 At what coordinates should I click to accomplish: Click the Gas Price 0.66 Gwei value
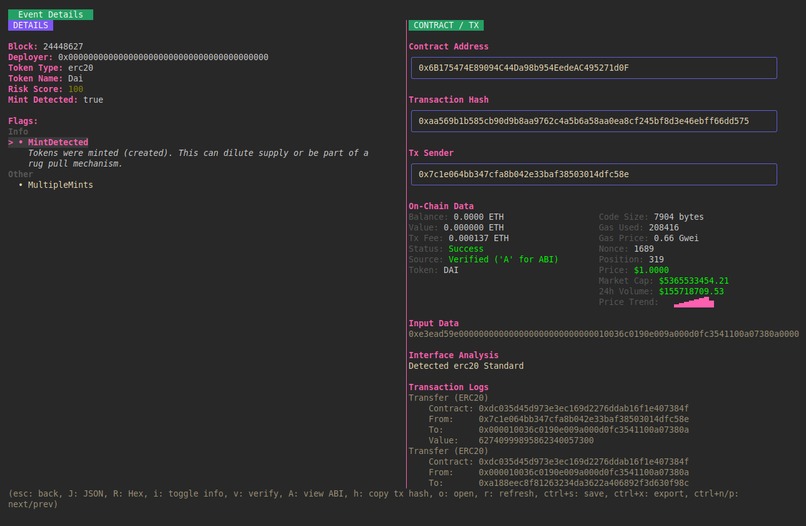coord(676,238)
